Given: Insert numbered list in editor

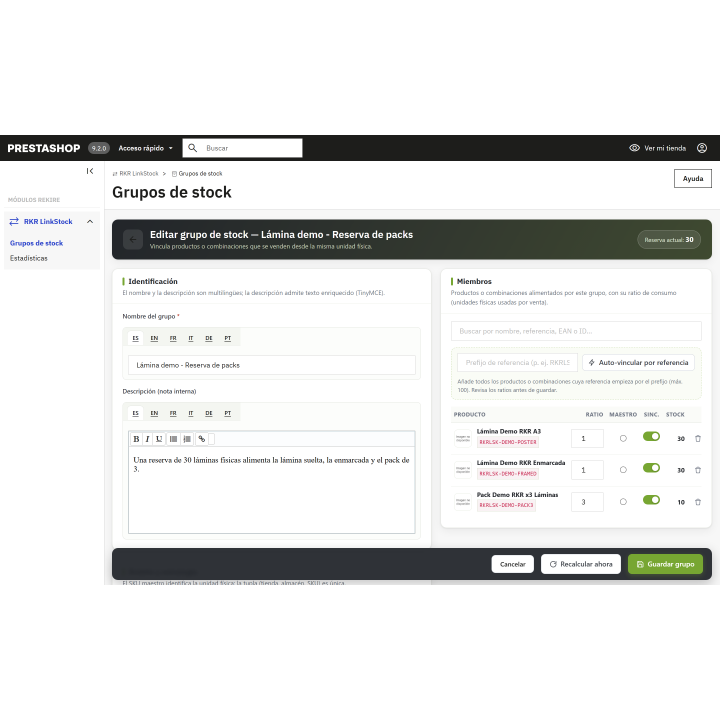Looking at the screenshot, I should click(x=187, y=439).
